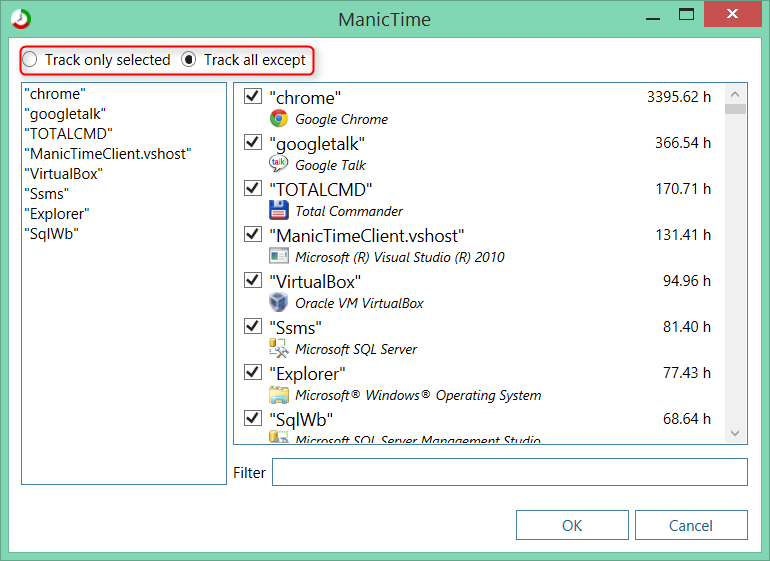The height and width of the screenshot is (561, 770).
Task: Uncheck the "Explorer" checkbox
Action: tap(253, 372)
